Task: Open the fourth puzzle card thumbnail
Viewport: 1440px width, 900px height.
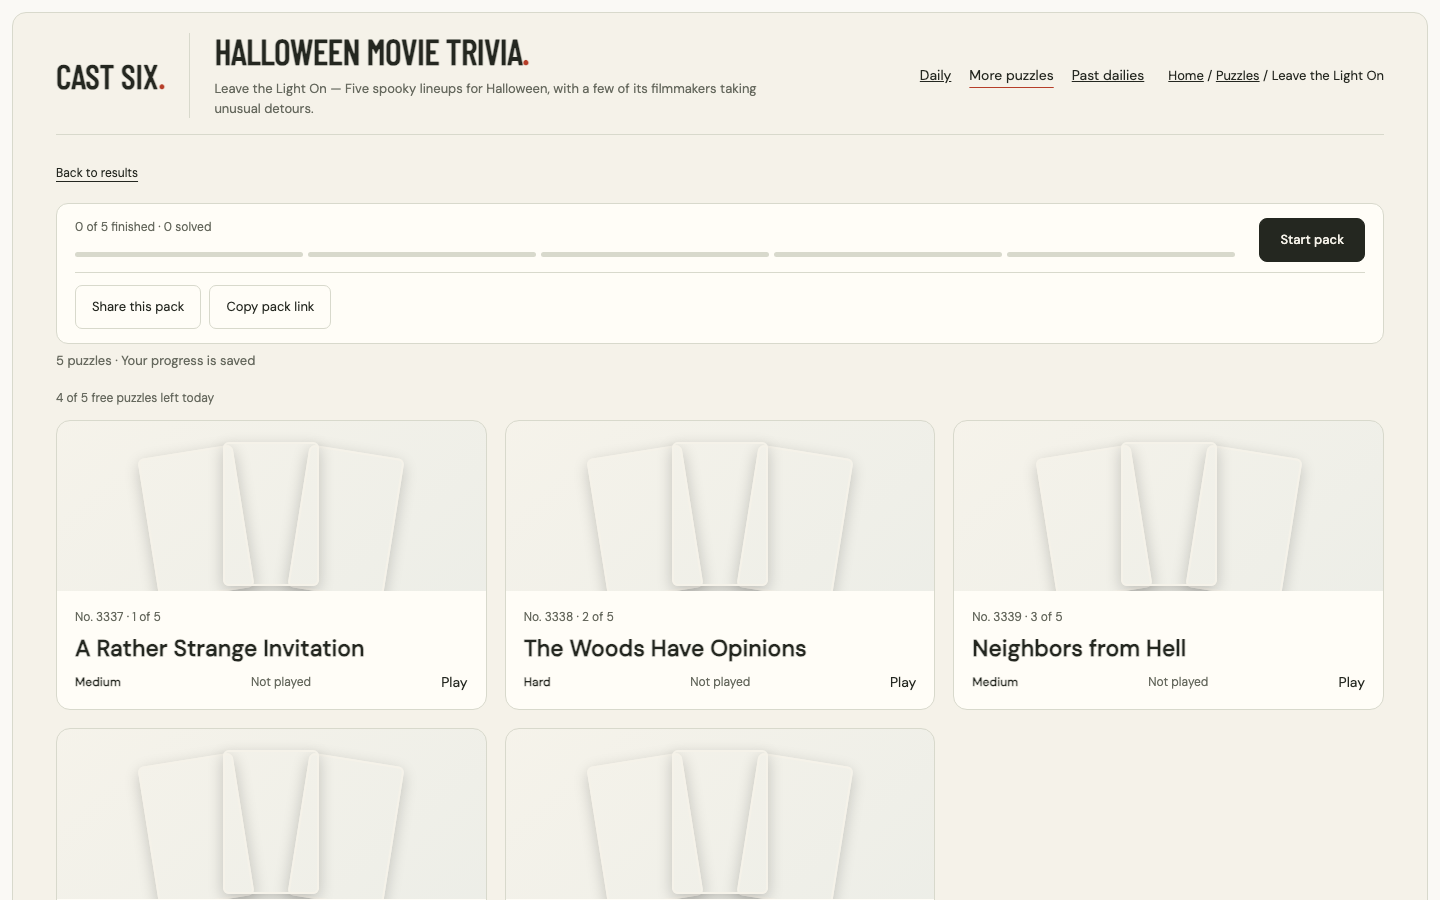Action: [x=271, y=814]
